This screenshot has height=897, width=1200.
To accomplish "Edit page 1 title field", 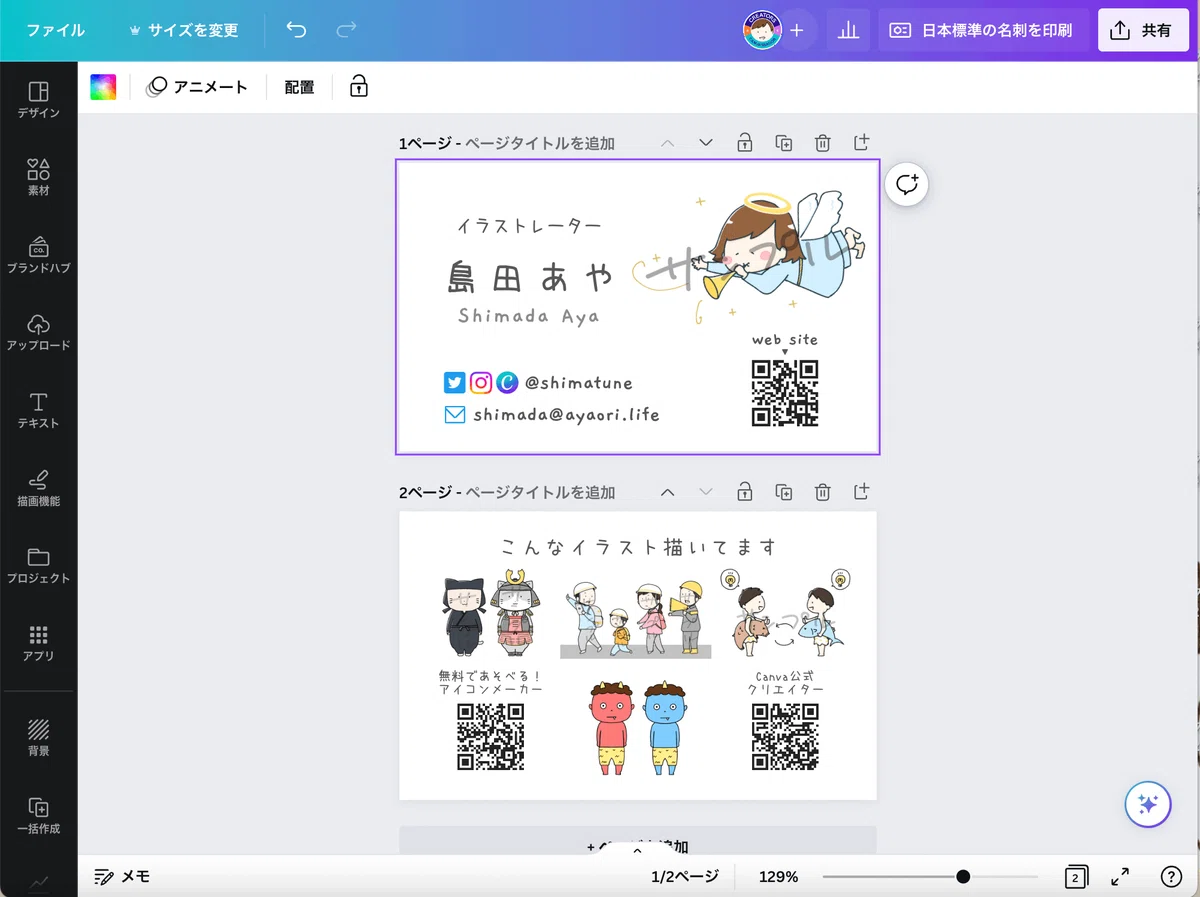I will (540, 143).
